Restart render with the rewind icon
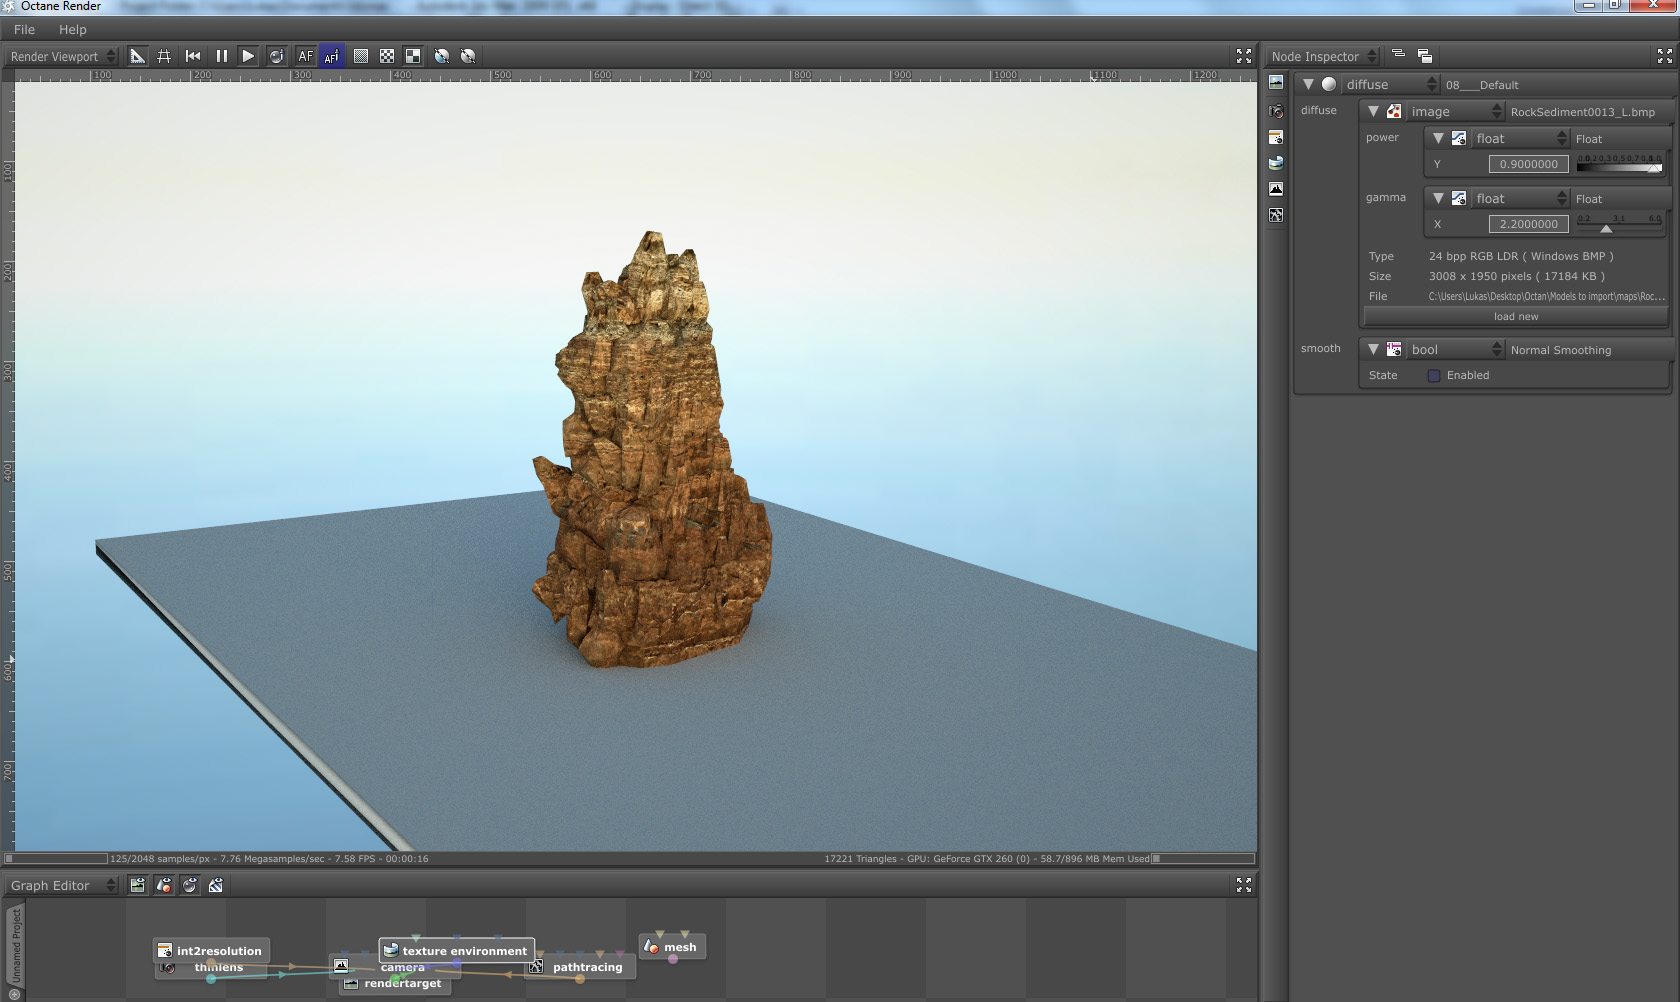The height and width of the screenshot is (1002, 1680). pyautogui.click(x=193, y=56)
